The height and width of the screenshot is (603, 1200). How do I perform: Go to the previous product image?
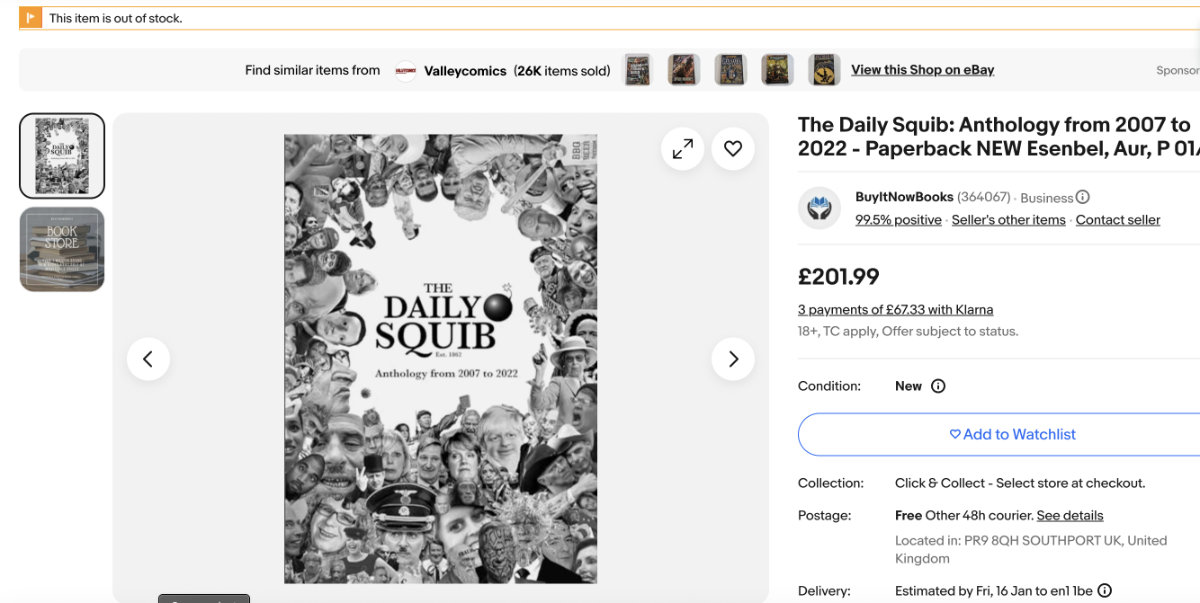(148, 359)
